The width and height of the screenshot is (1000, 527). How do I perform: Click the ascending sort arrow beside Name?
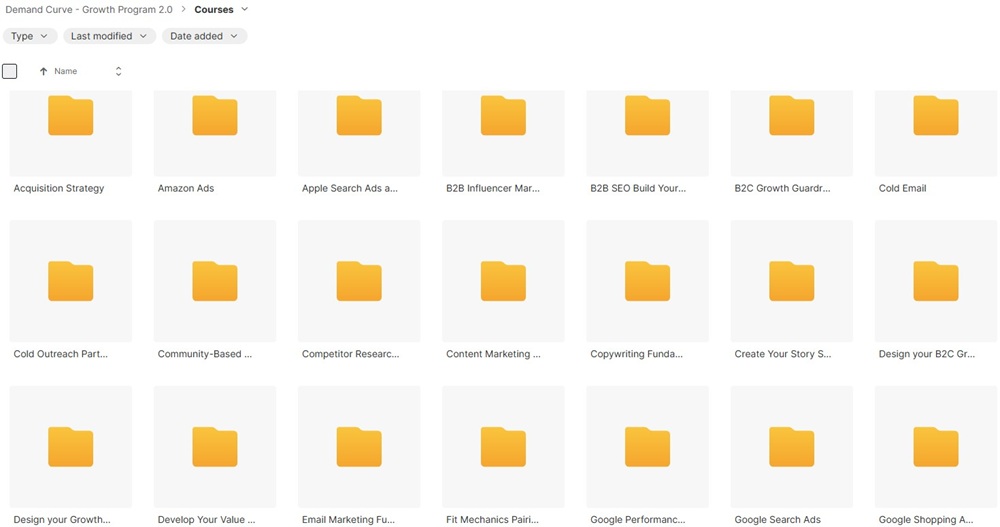tap(43, 72)
